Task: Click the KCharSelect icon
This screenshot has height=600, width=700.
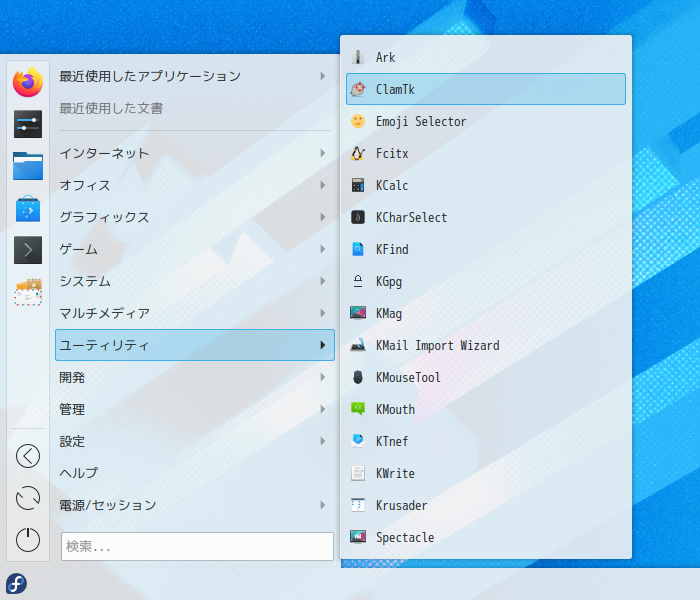Action: [358, 217]
